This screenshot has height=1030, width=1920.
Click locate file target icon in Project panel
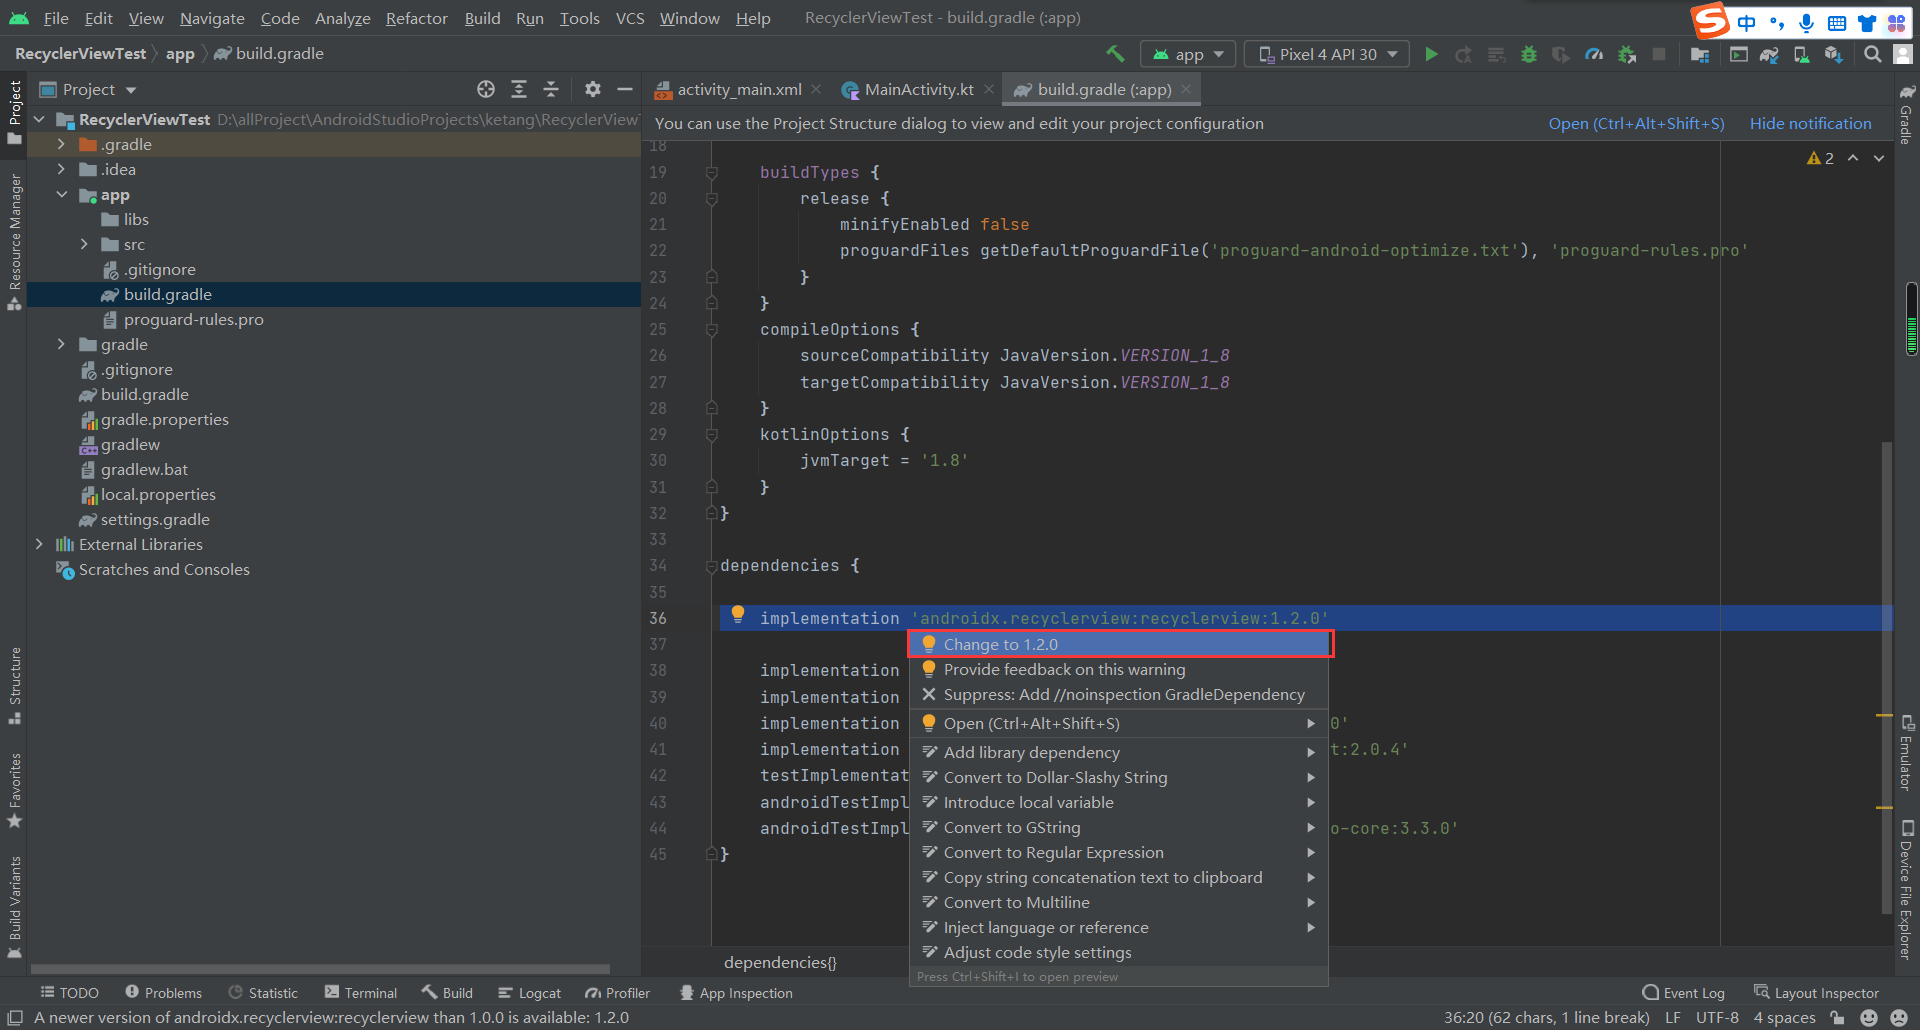[x=486, y=89]
